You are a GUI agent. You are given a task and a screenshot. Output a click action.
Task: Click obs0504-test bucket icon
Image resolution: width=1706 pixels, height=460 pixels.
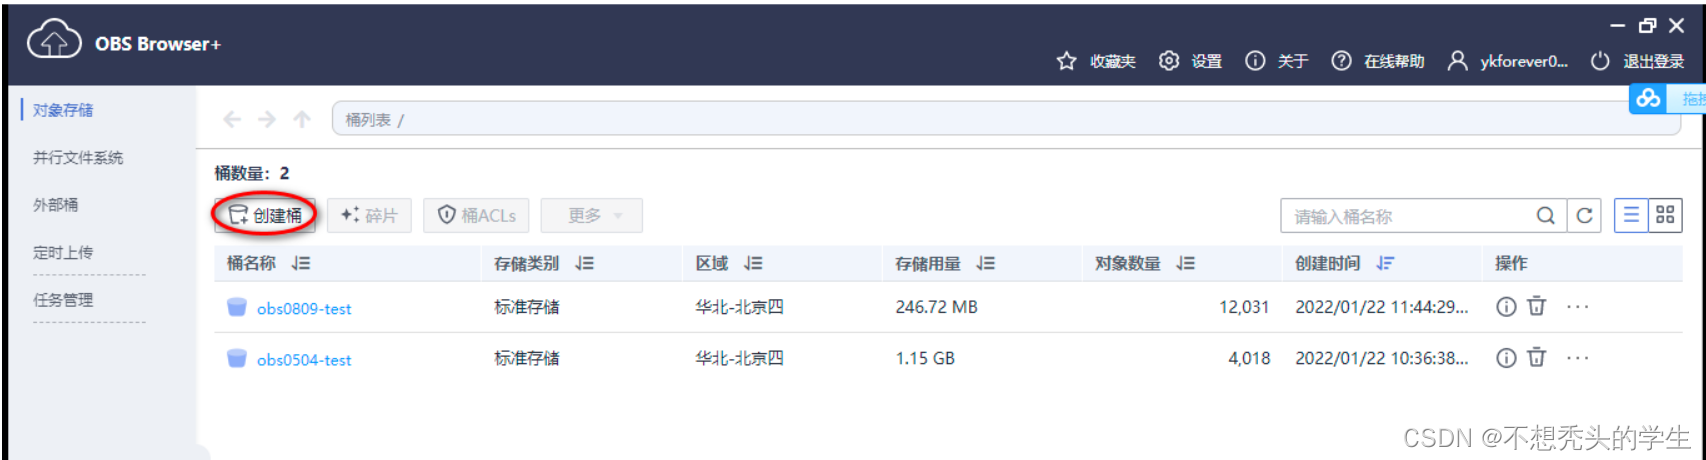point(236,358)
